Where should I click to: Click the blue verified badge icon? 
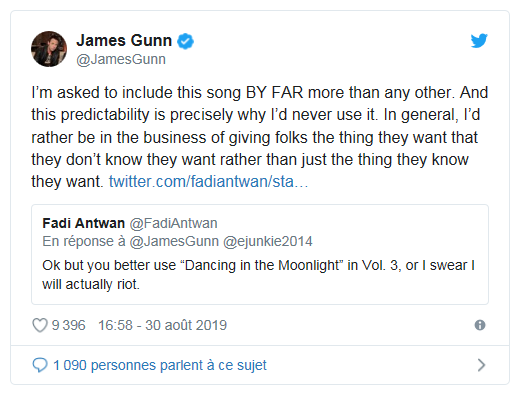pos(185,41)
